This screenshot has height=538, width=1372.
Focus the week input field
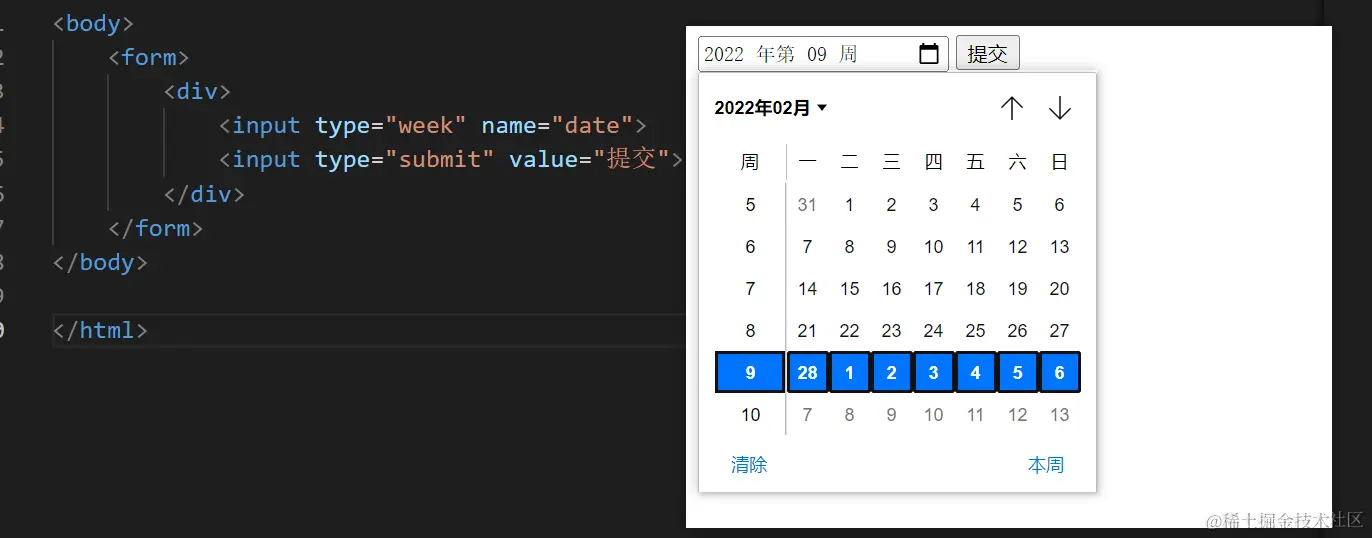click(823, 54)
